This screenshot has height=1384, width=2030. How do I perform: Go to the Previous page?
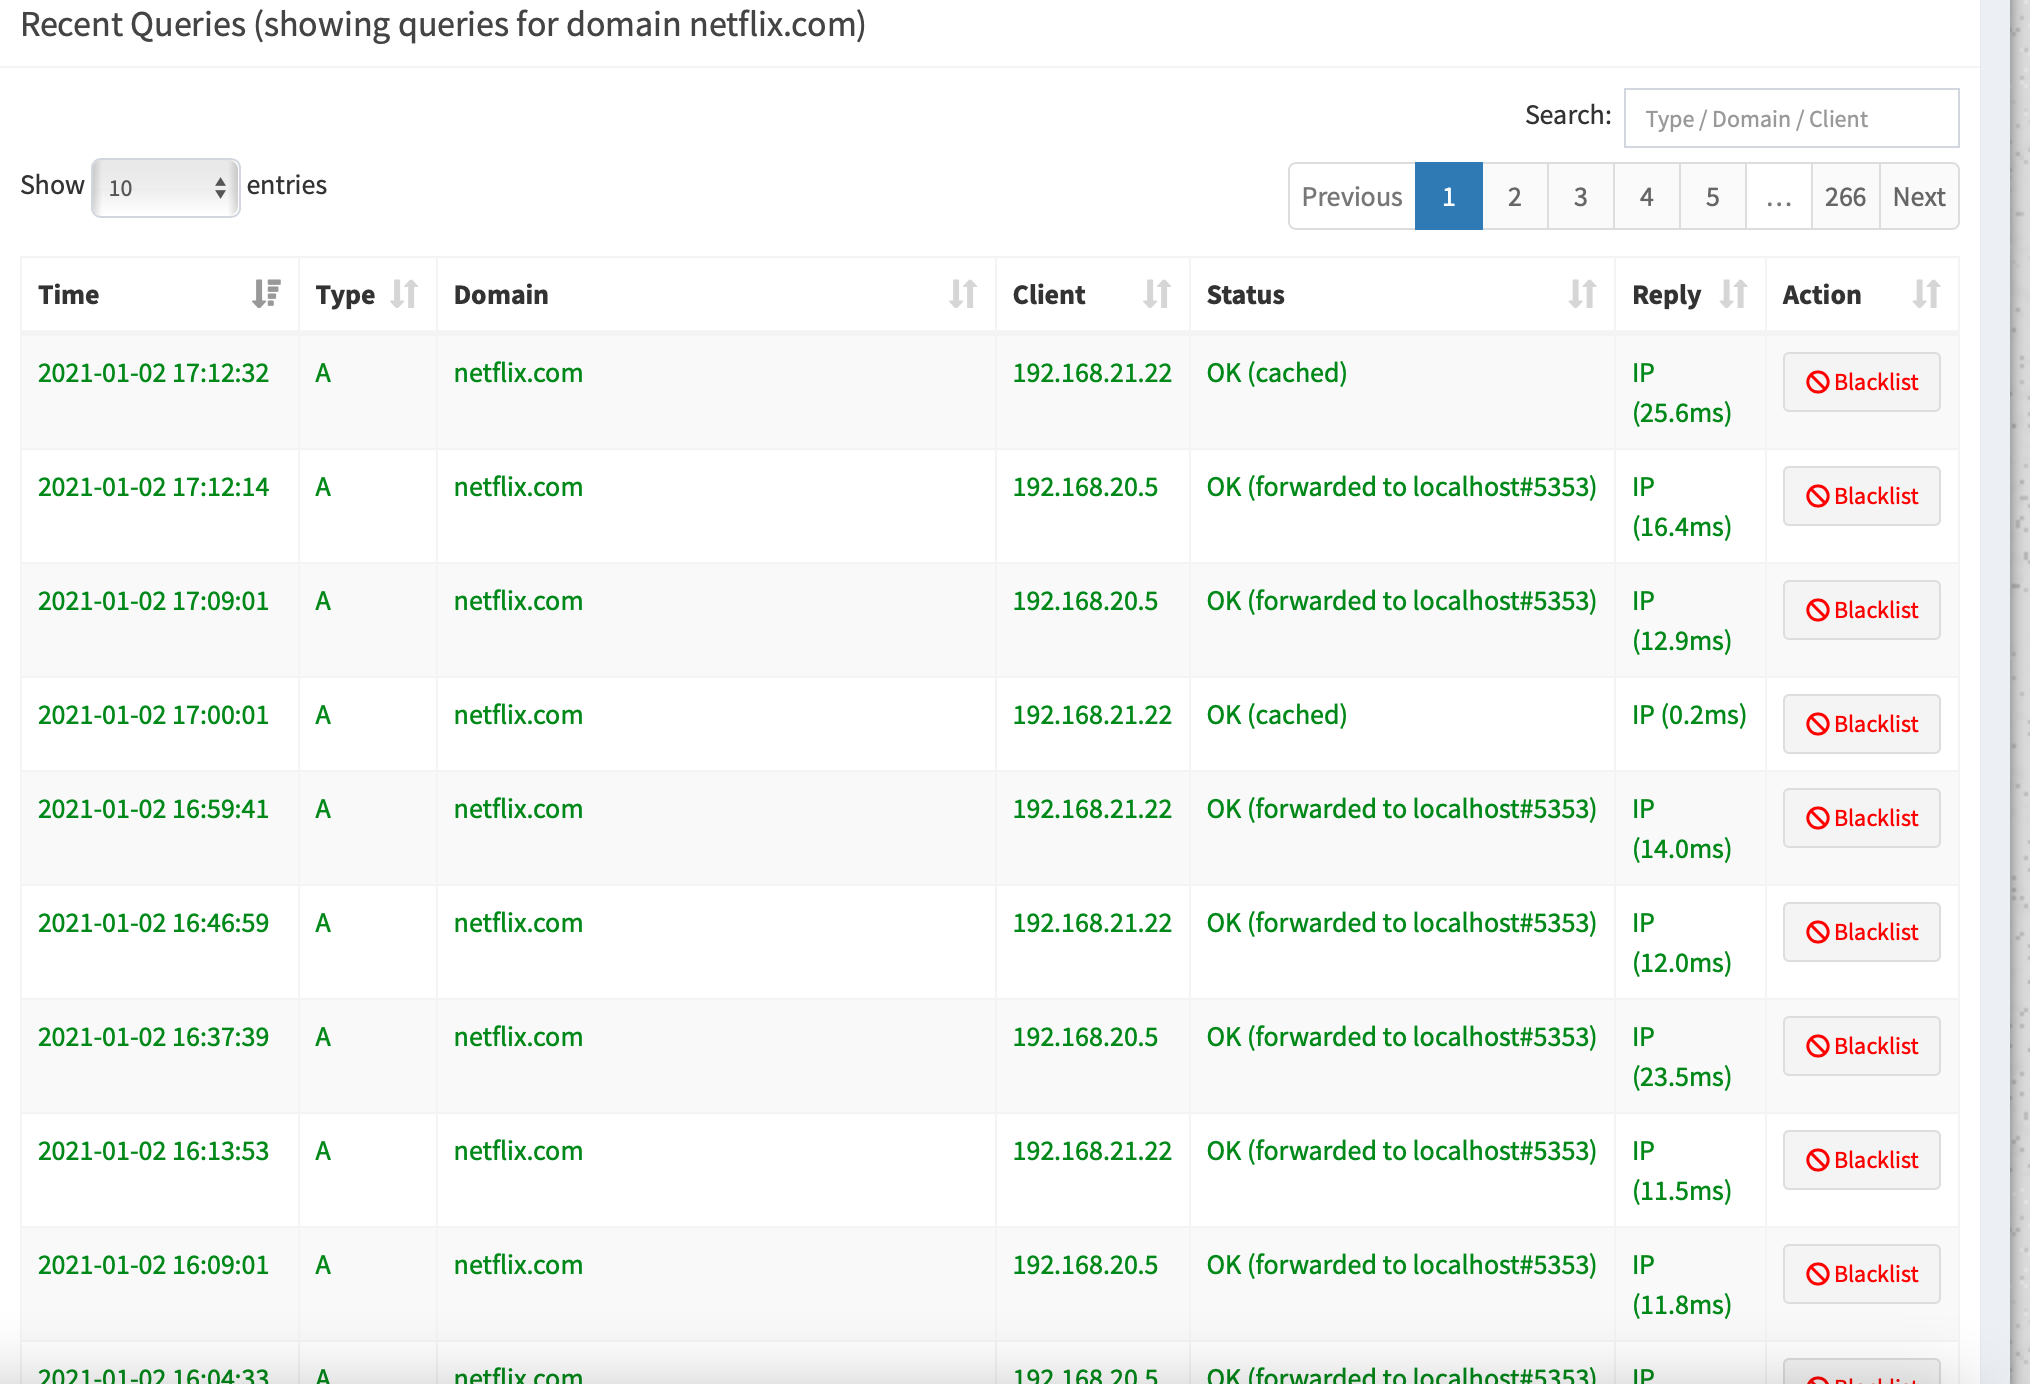tap(1352, 196)
